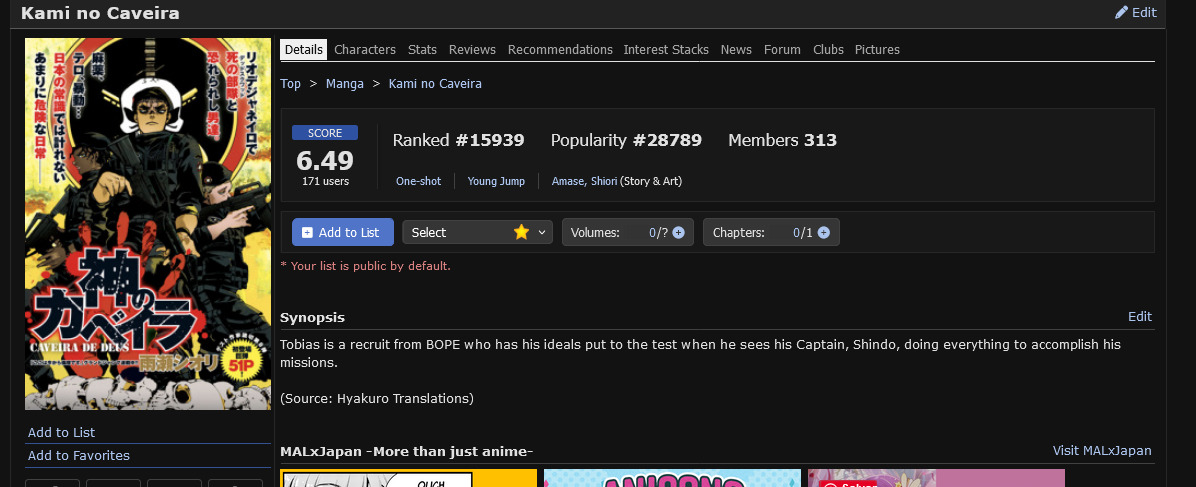Click the pink MALxJapan banner thumbnail

(x=936, y=478)
